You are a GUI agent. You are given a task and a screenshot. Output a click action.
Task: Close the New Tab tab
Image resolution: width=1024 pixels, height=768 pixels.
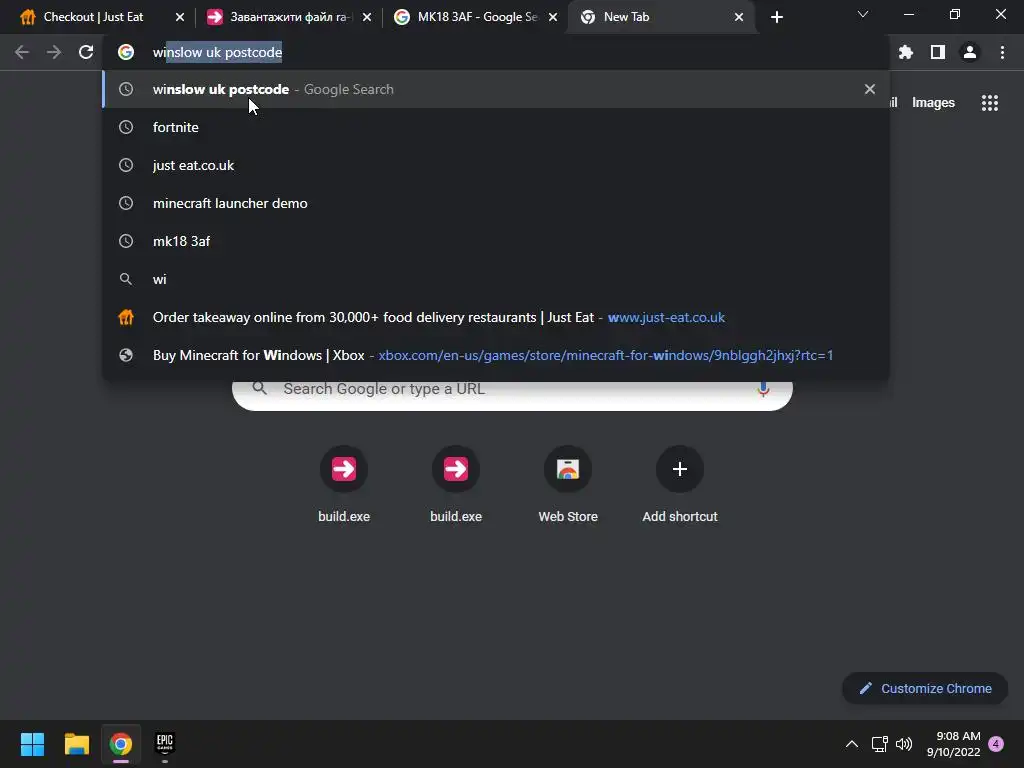click(739, 17)
